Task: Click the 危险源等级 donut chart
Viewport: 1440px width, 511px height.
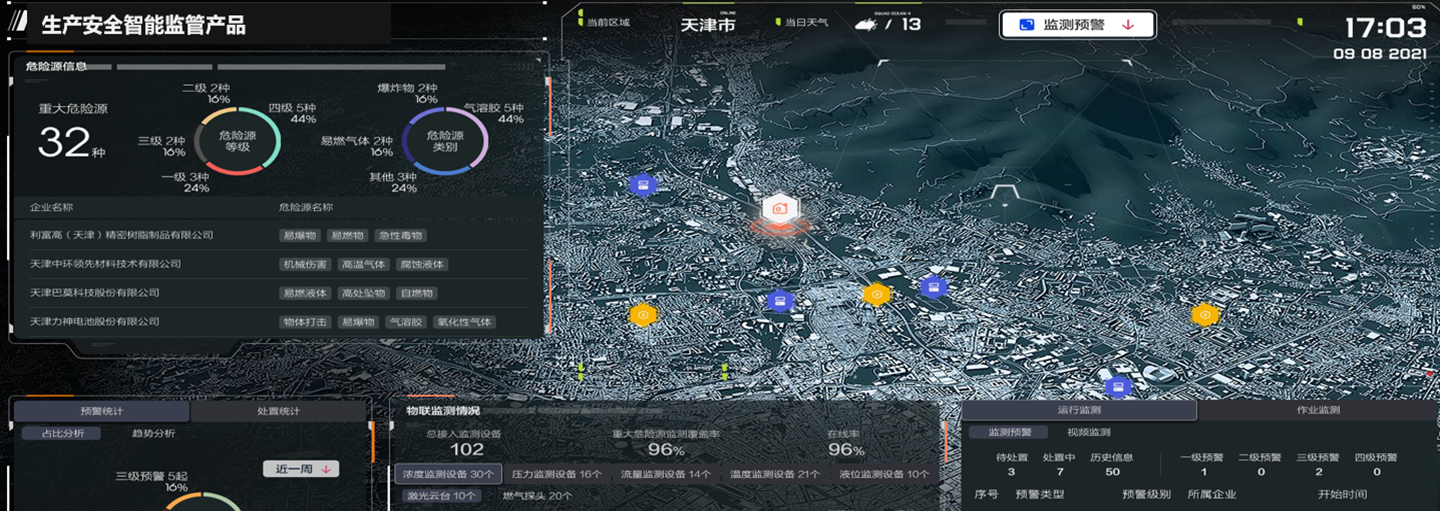Action: point(237,141)
